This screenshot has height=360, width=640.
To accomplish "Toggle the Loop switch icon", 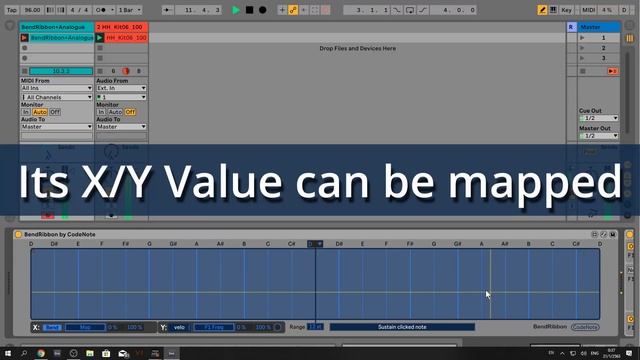I will 410,10.
